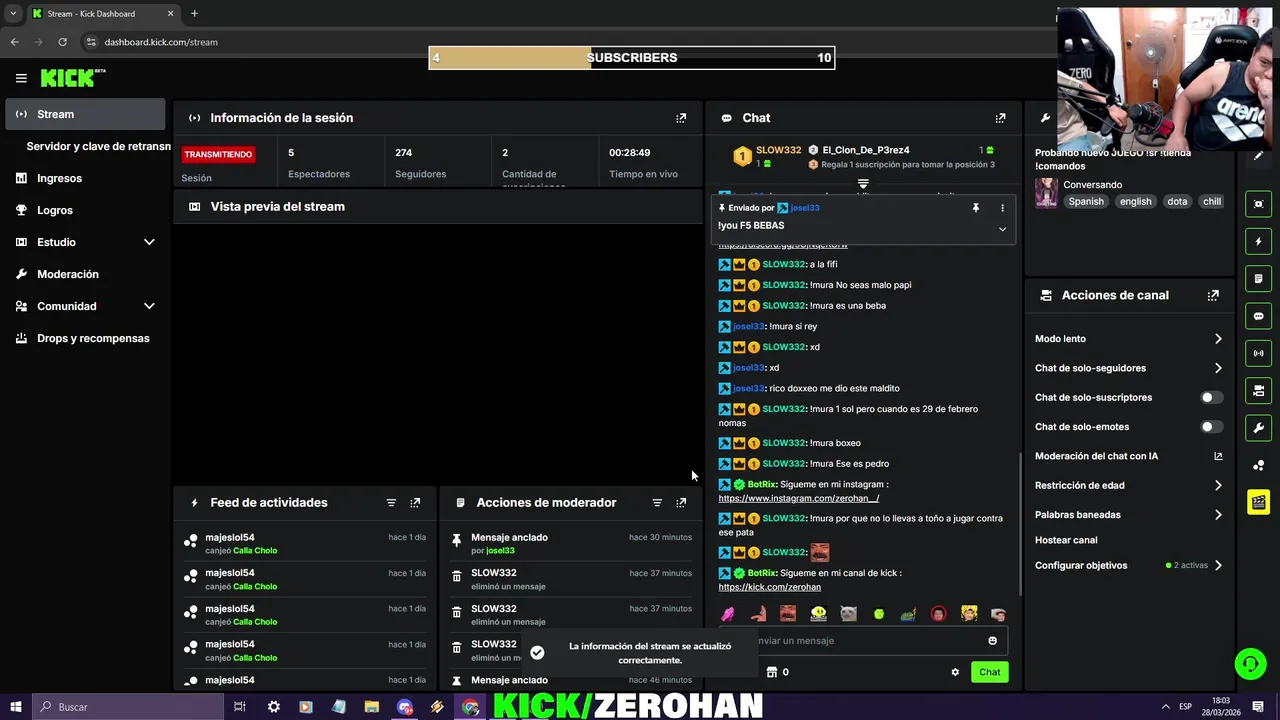The height and width of the screenshot is (720, 1280).
Task: Click the dota tag chip
Action: click(x=1177, y=202)
